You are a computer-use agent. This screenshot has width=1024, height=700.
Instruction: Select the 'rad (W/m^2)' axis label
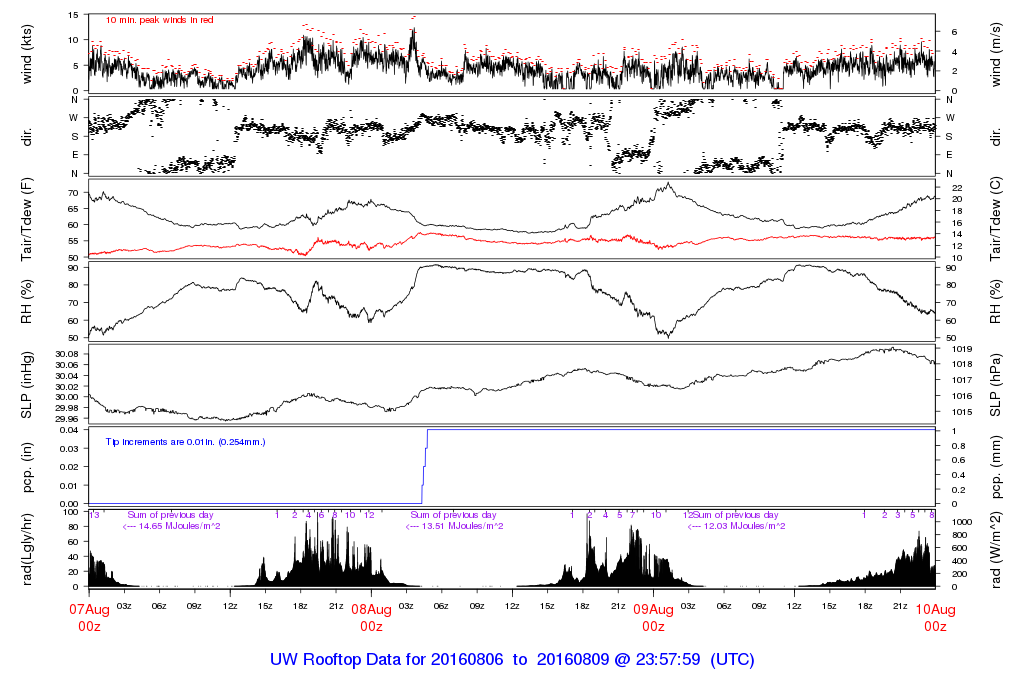tap(995, 550)
